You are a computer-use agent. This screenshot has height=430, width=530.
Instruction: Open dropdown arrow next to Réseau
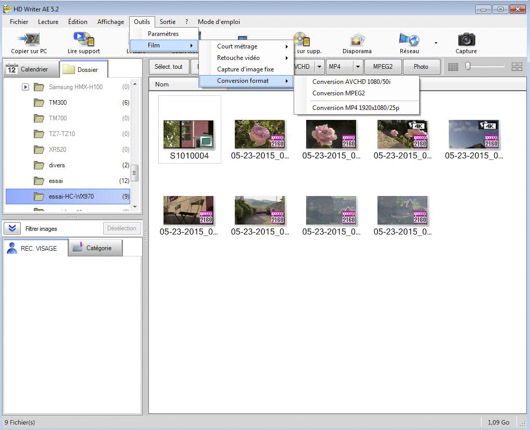click(x=436, y=43)
